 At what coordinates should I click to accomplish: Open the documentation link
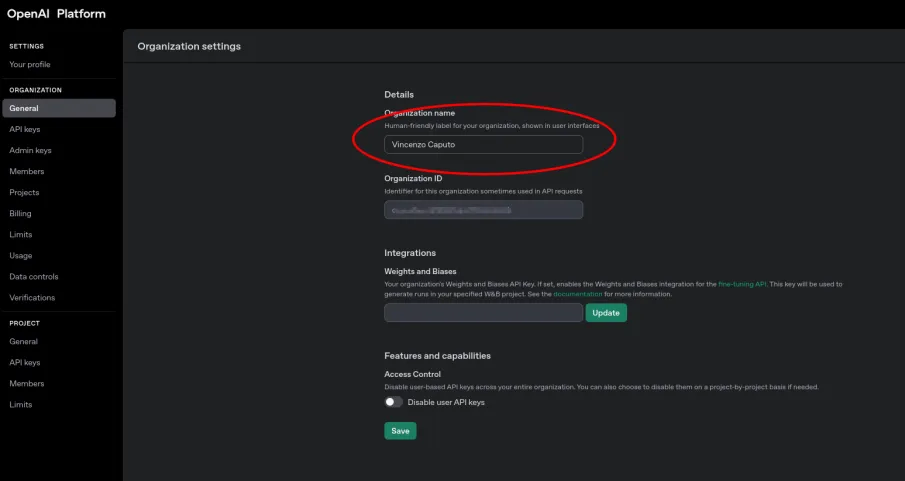pyautogui.click(x=578, y=294)
